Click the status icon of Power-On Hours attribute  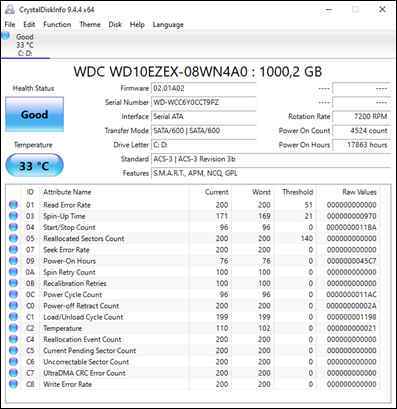click(x=13, y=261)
